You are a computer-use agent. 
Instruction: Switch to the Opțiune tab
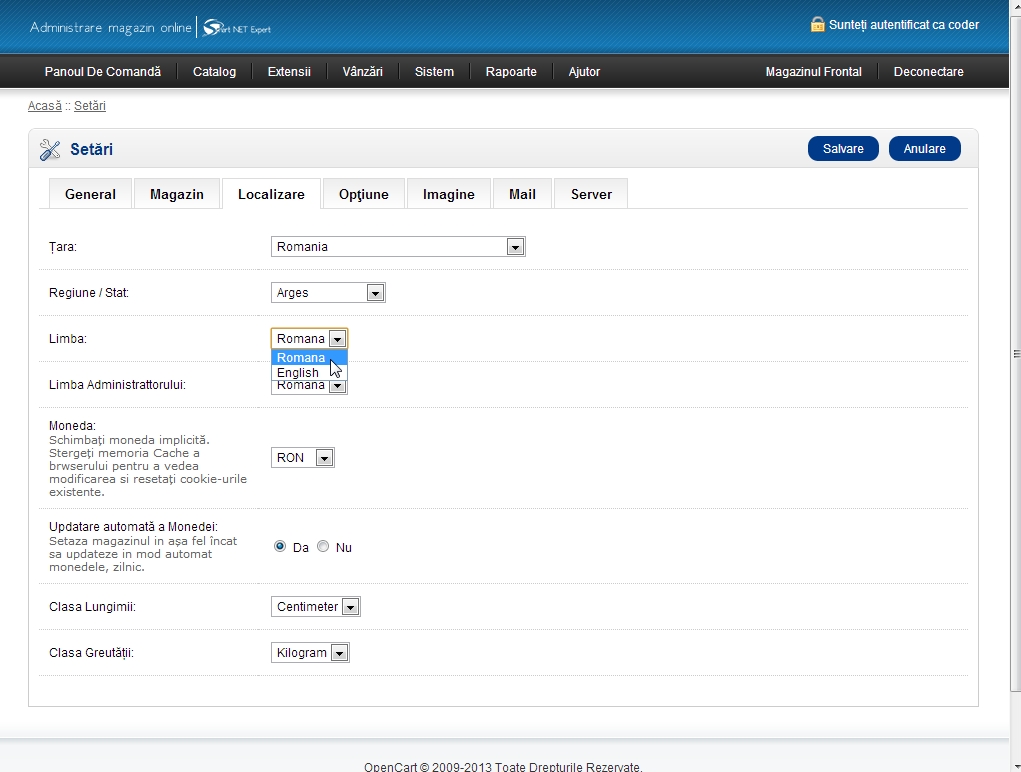[363, 194]
